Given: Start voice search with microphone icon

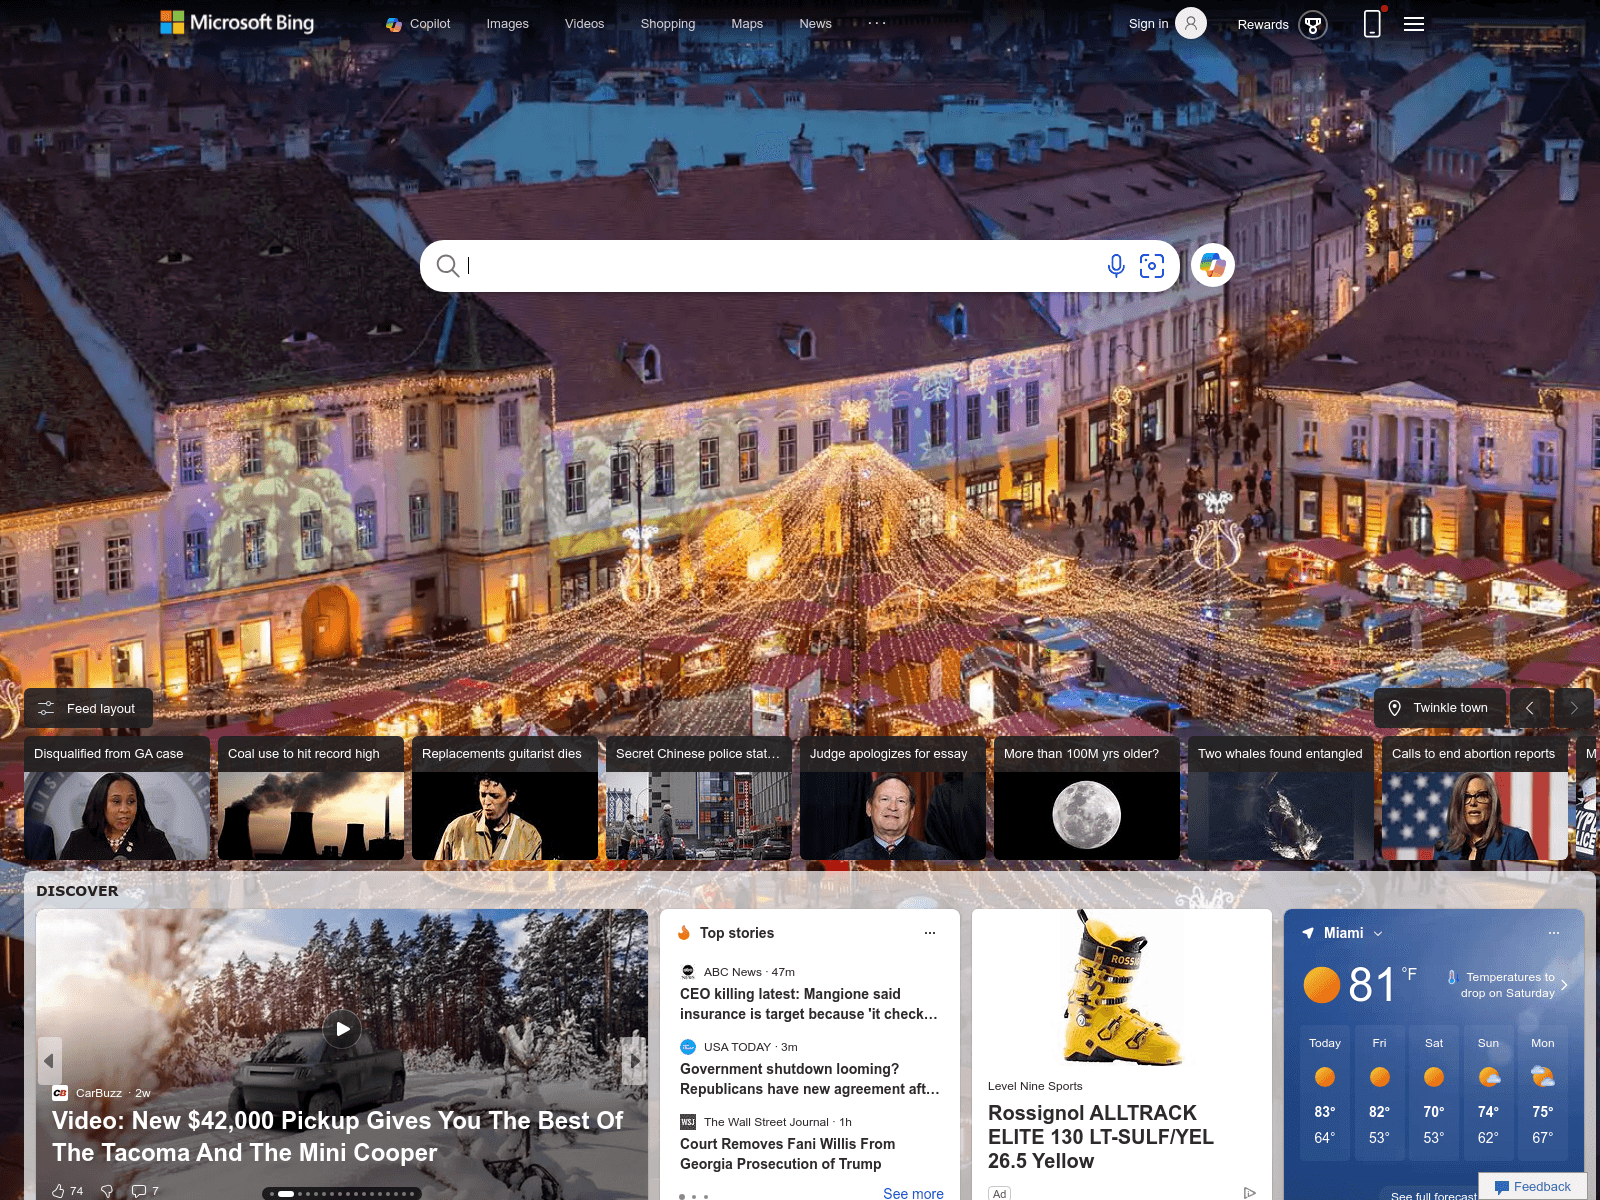Looking at the screenshot, I should (1116, 266).
